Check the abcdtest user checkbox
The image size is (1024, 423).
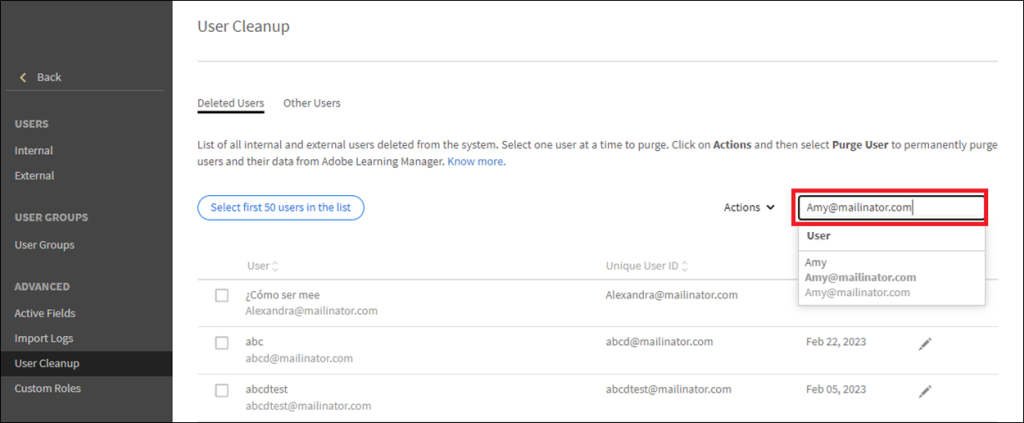pyautogui.click(x=222, y=390)
